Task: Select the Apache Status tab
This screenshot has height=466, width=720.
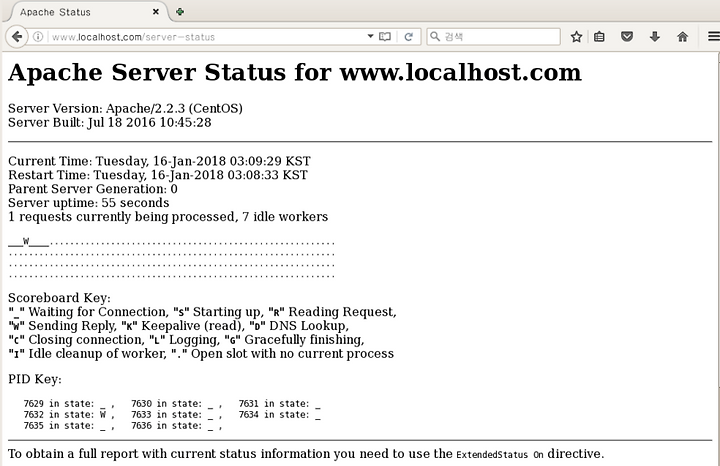Action: click(86, 12)
